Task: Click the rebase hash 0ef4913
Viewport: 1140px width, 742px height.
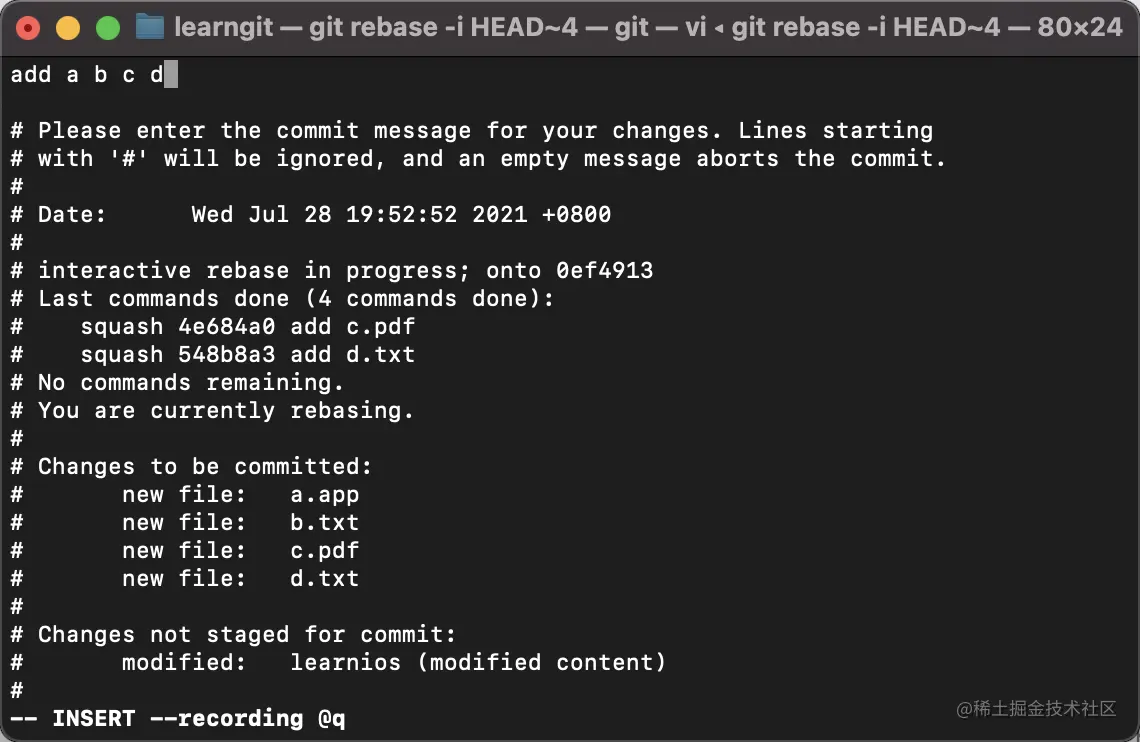Action: pyautogui.click(x=604, y=270)
